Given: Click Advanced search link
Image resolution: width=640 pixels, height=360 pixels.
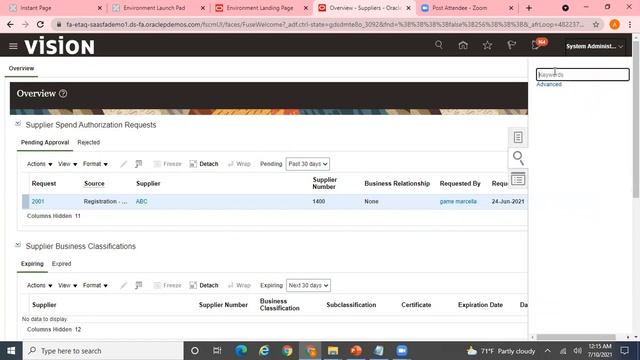Looking at the screenshot, I should point(549,84).
